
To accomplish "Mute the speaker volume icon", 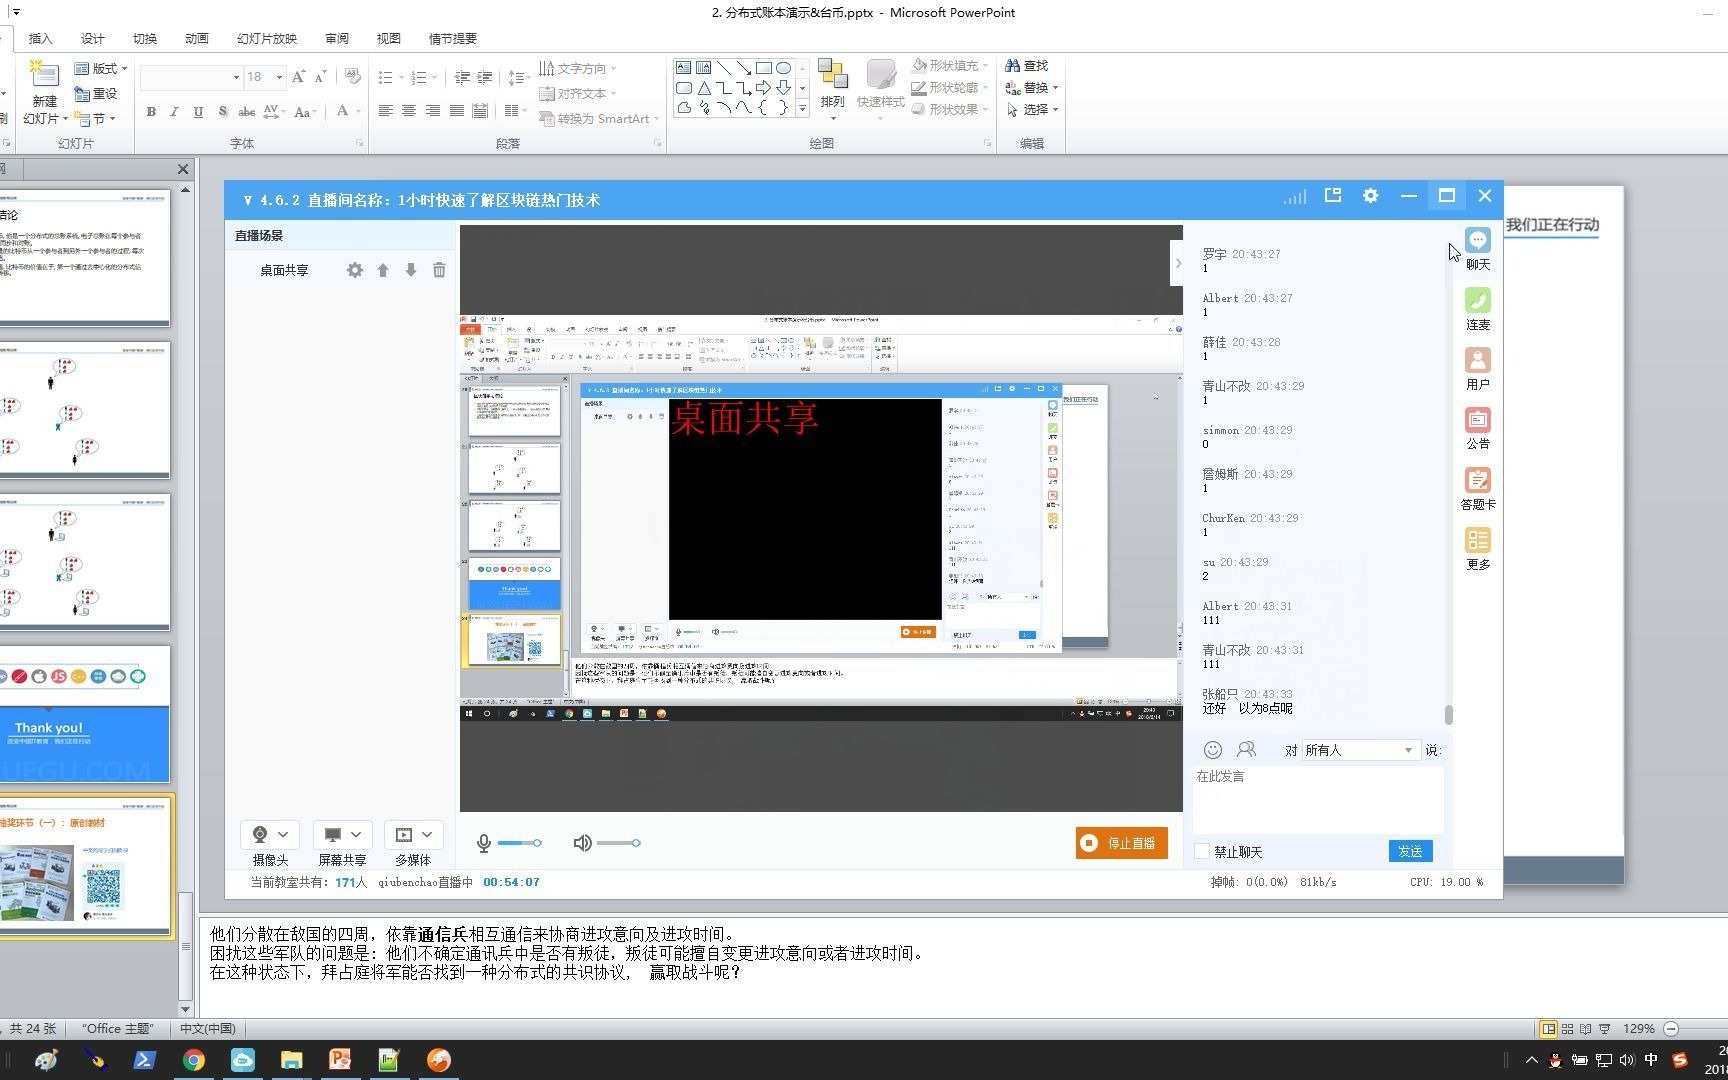I will pyautogui.click(x=582, y=843).
